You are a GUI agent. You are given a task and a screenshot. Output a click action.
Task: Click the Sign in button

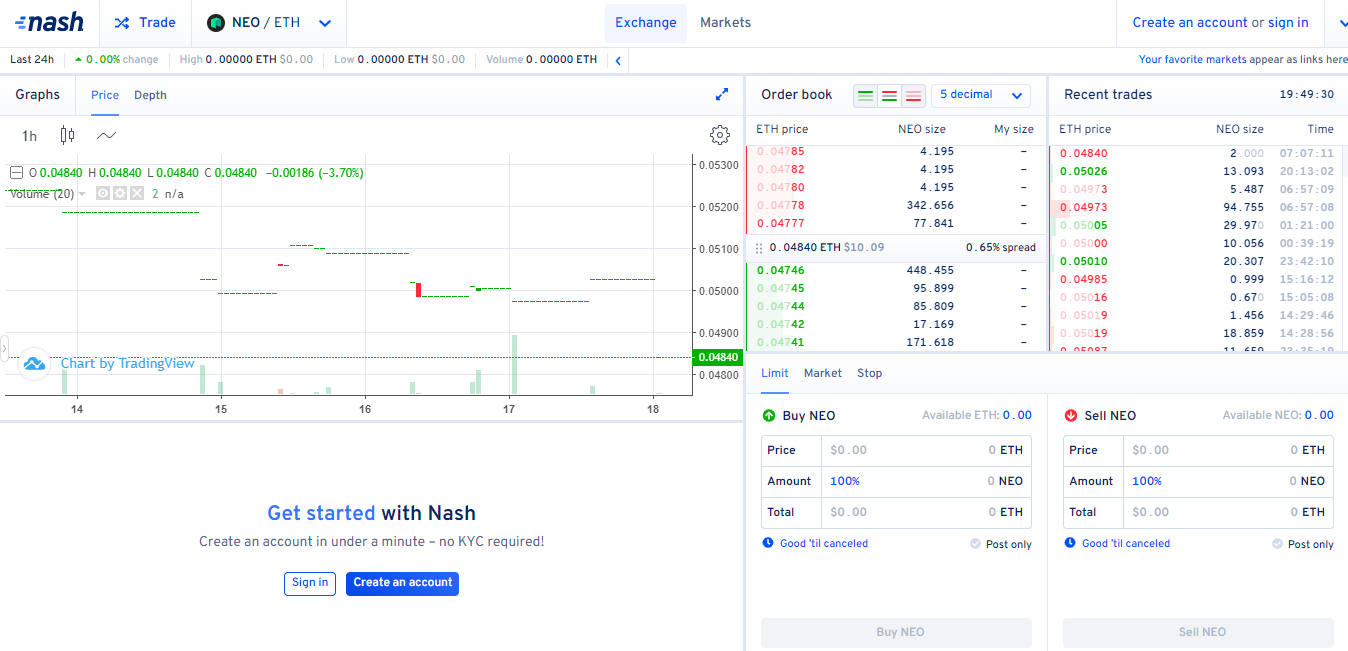(310, 583)
